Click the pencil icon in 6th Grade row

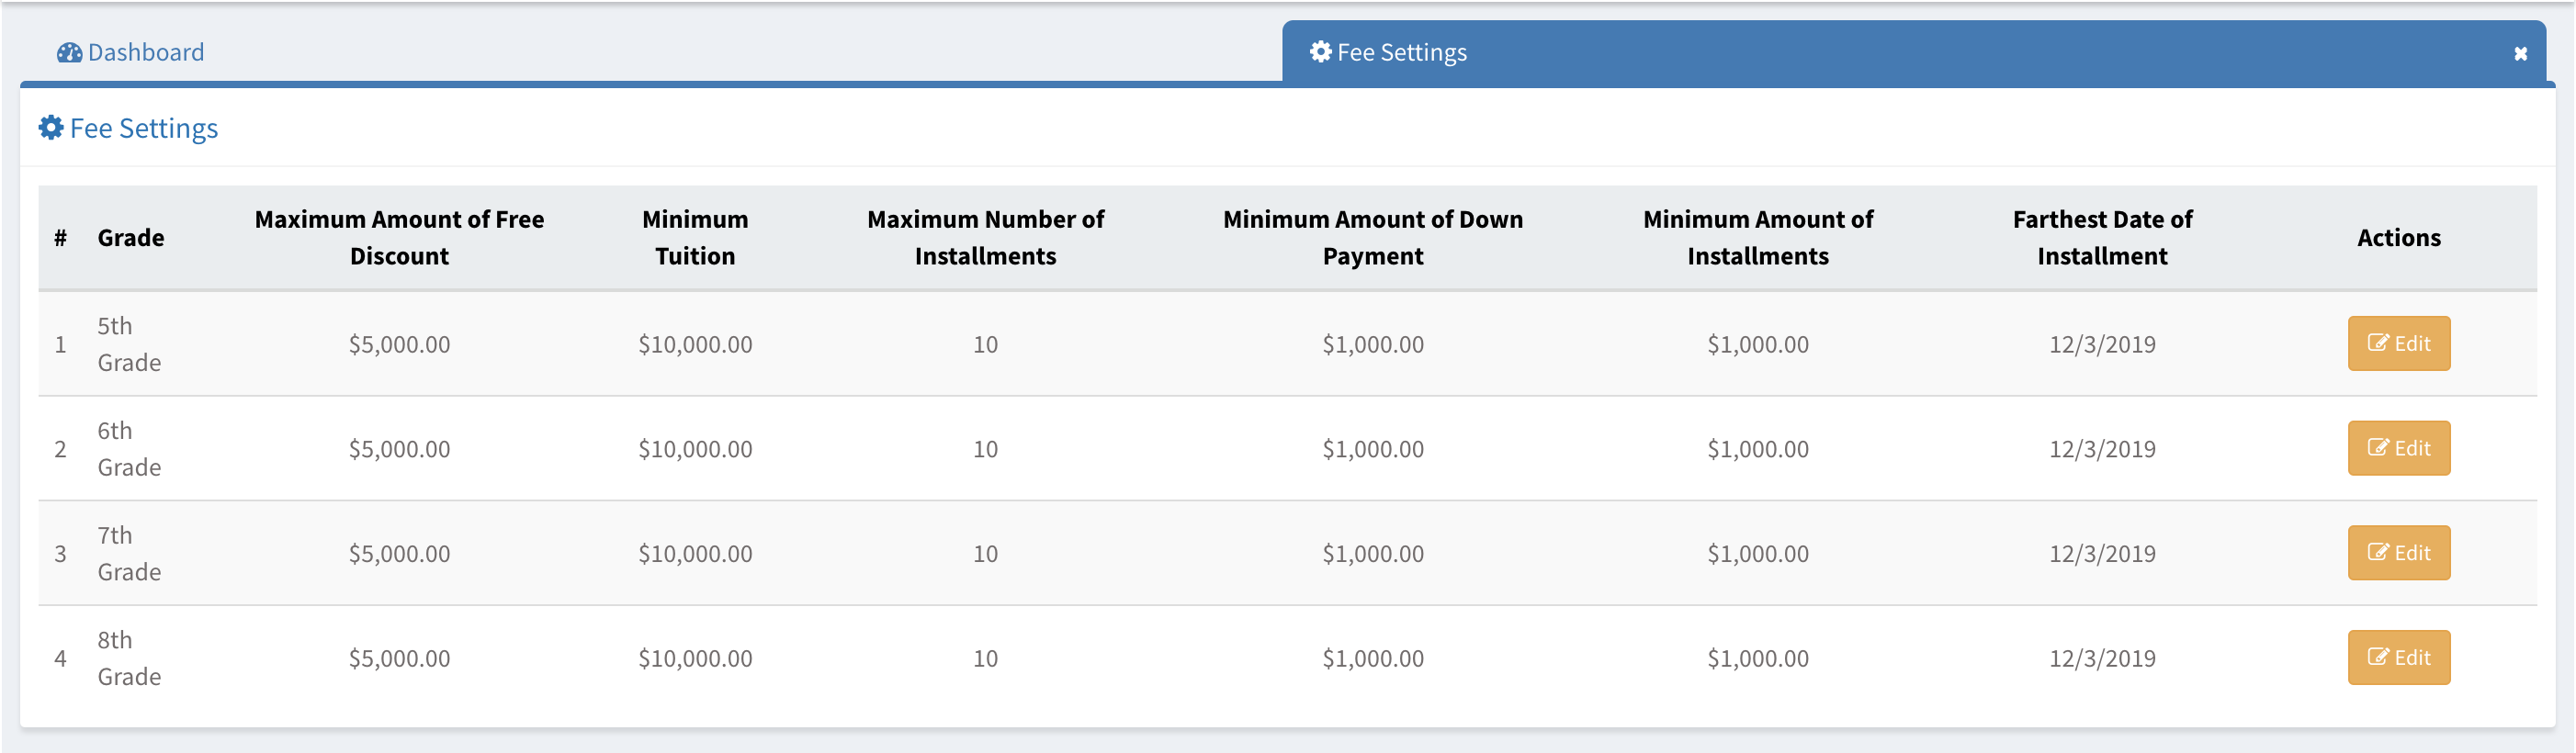pyautogui.click(x=2377, y=448)
